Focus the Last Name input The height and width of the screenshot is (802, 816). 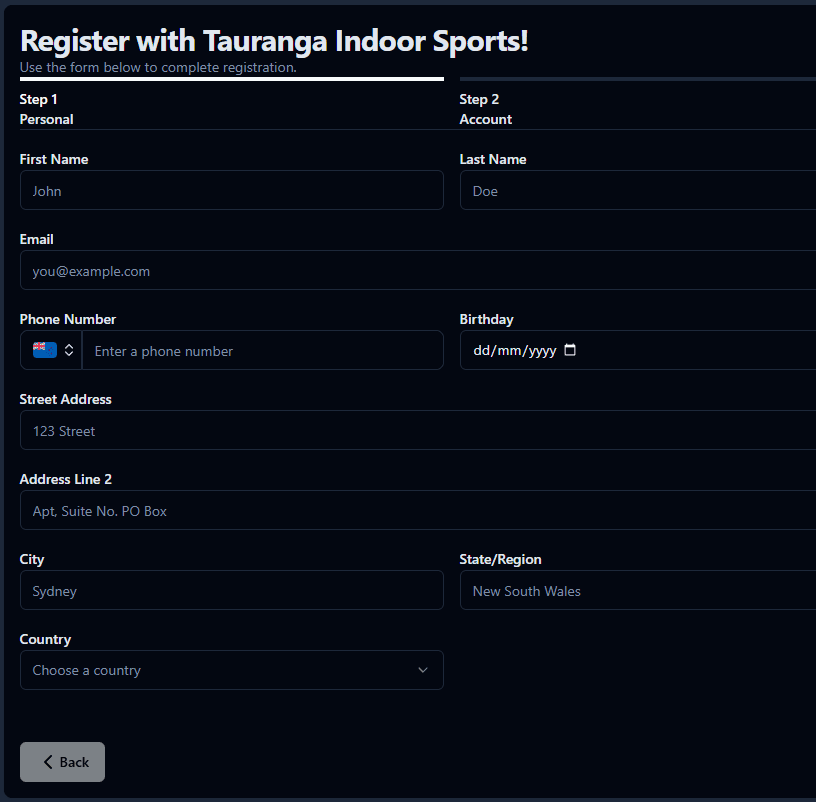coord(638,190)
